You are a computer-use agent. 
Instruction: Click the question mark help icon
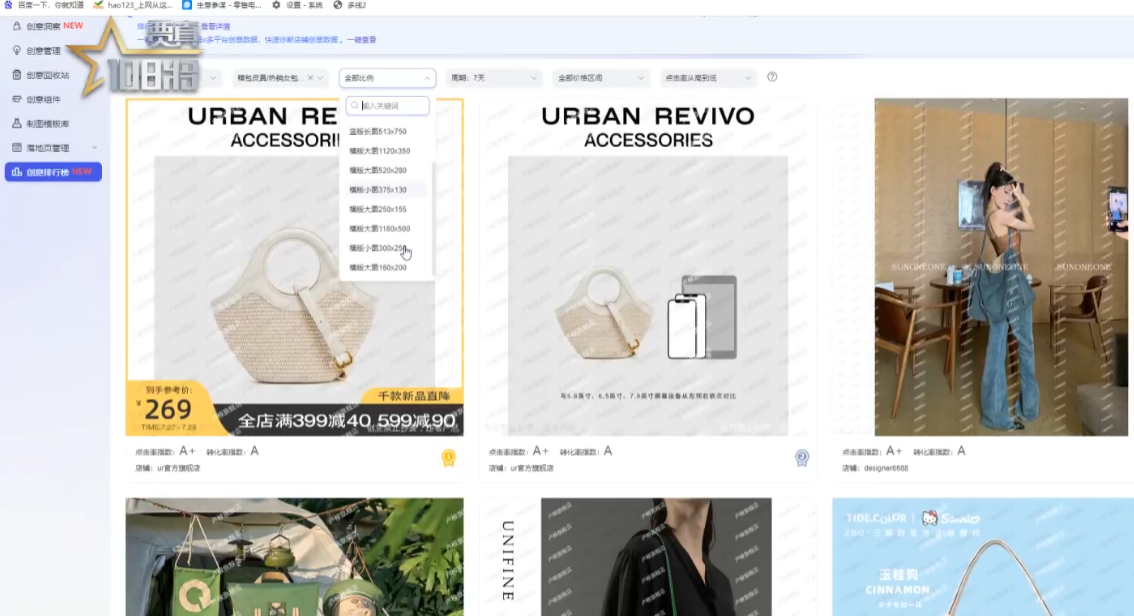tap(772, 77)
